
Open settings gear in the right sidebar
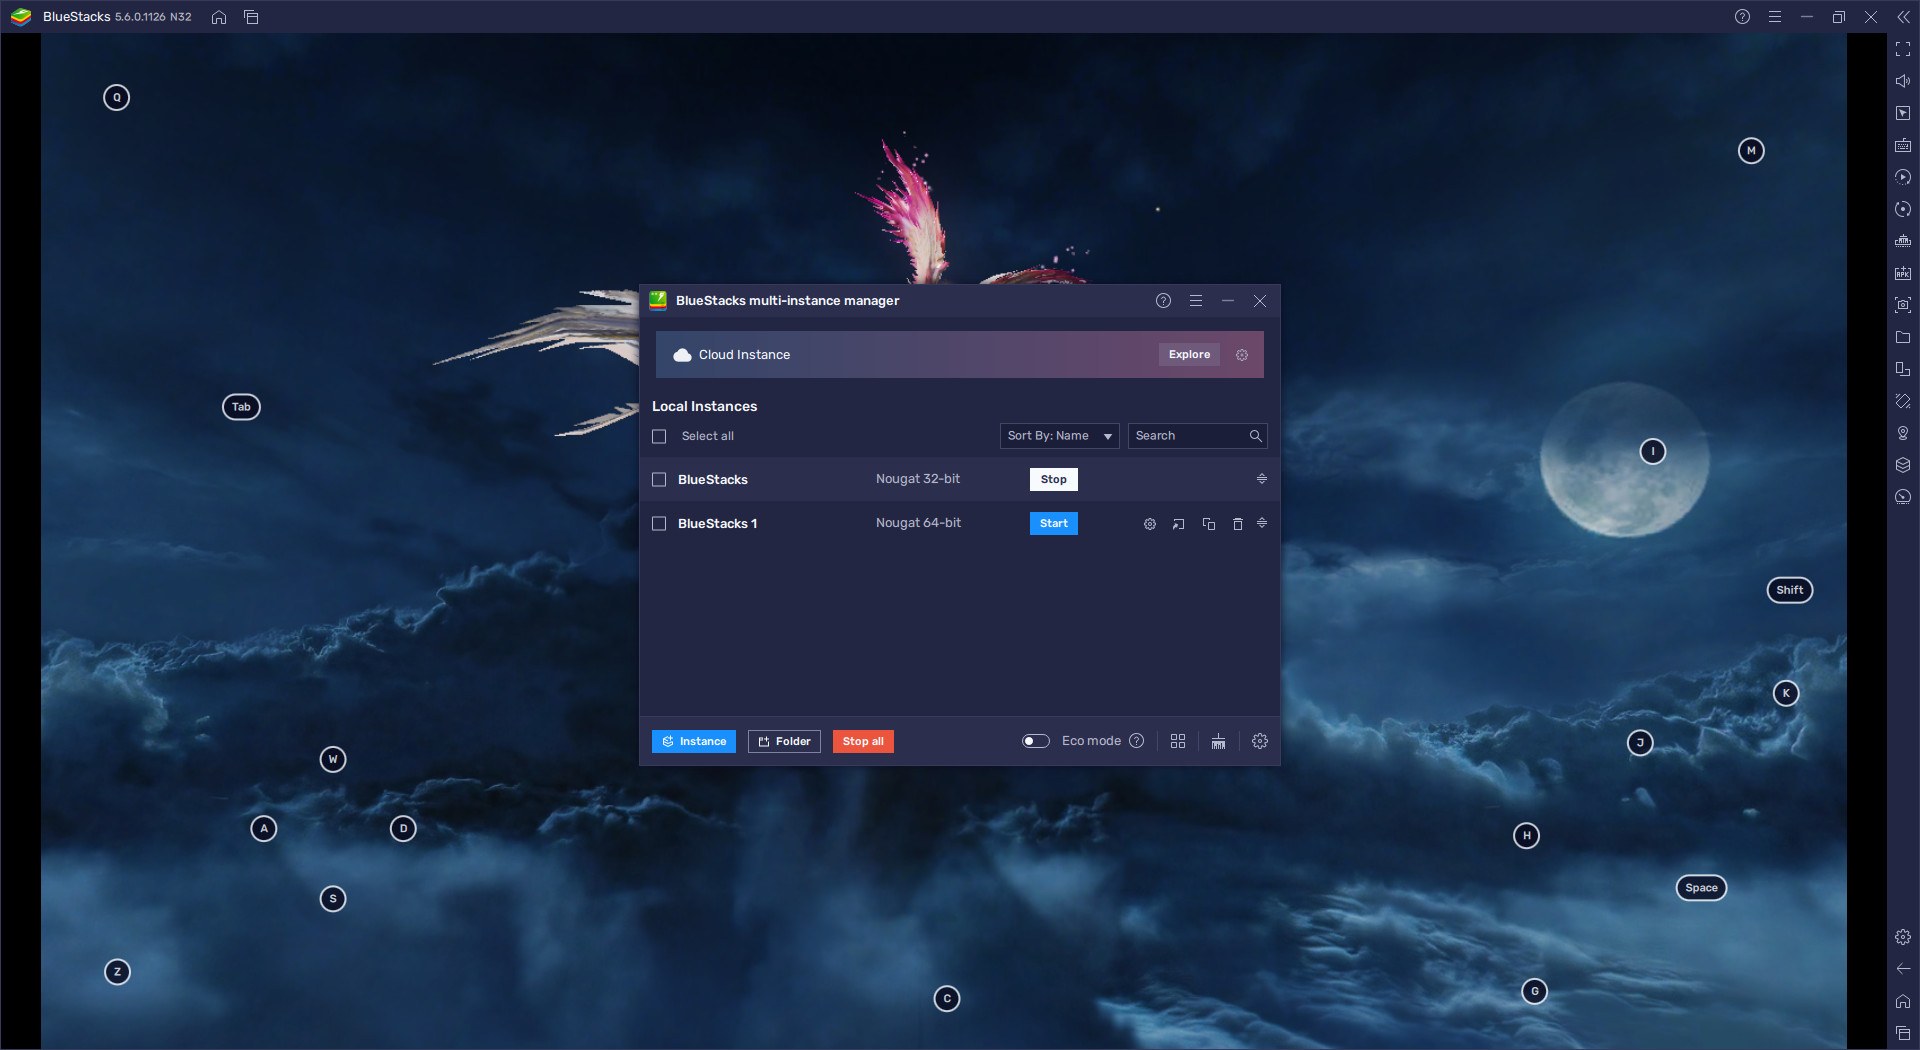(x=1903, y=937)
